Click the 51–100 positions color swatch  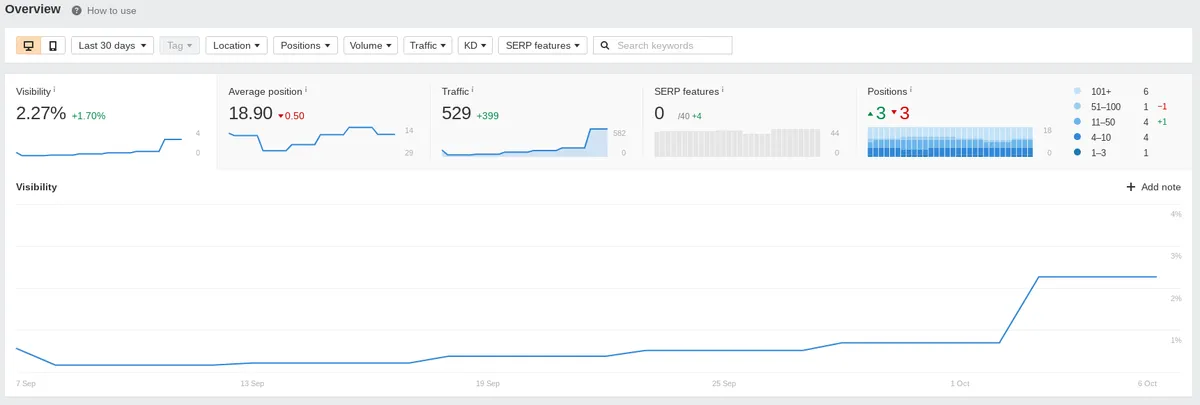1077,106
